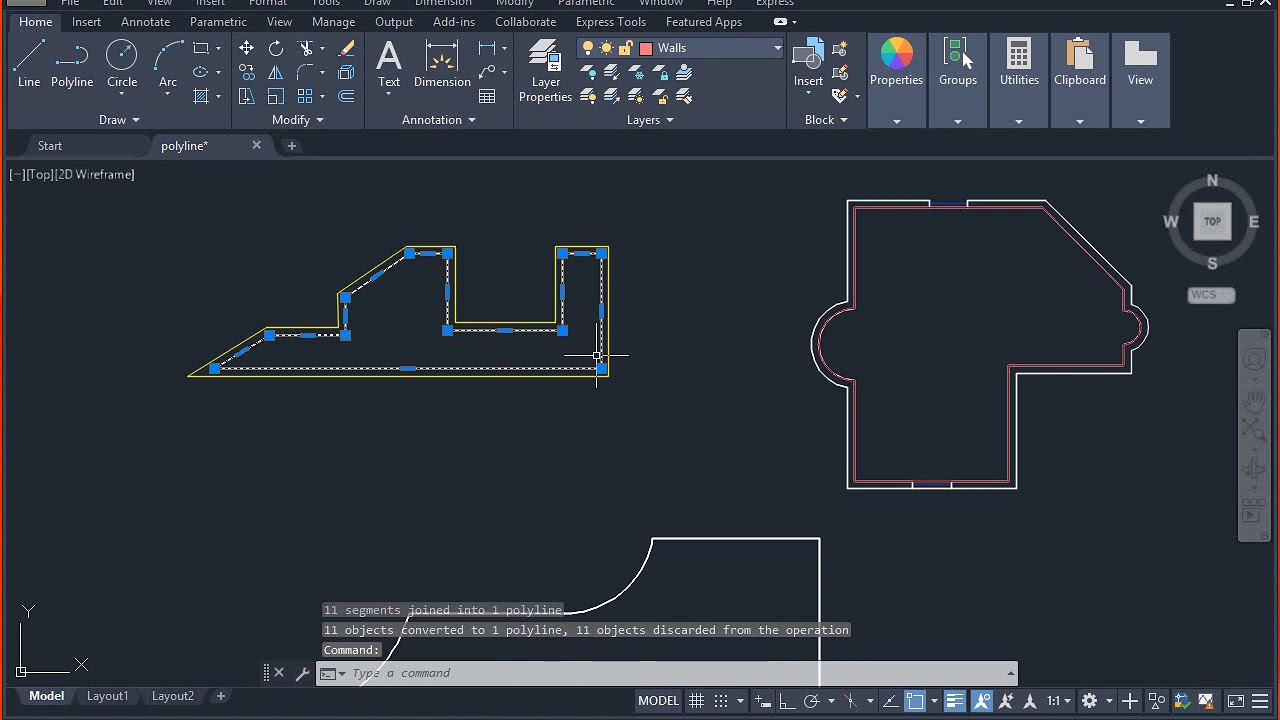This screenshot has height=720, width=1280.
Task: Open the Walls layer dropdown
Action: (x=776, y=48)
